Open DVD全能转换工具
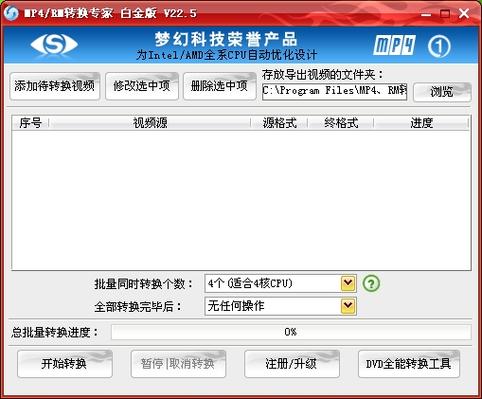This screenshot has width=482, height=399. [409, 364]
